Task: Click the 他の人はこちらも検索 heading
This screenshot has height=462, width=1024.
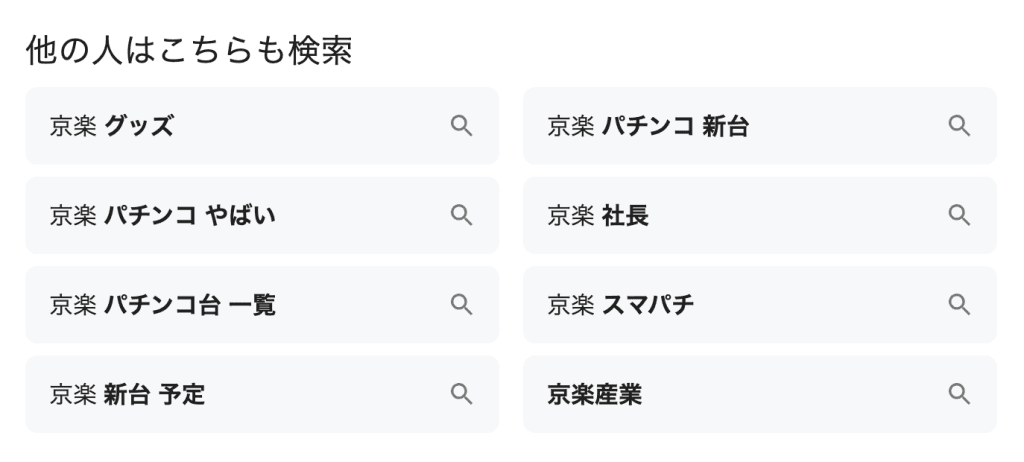Action: coord(189,50)
